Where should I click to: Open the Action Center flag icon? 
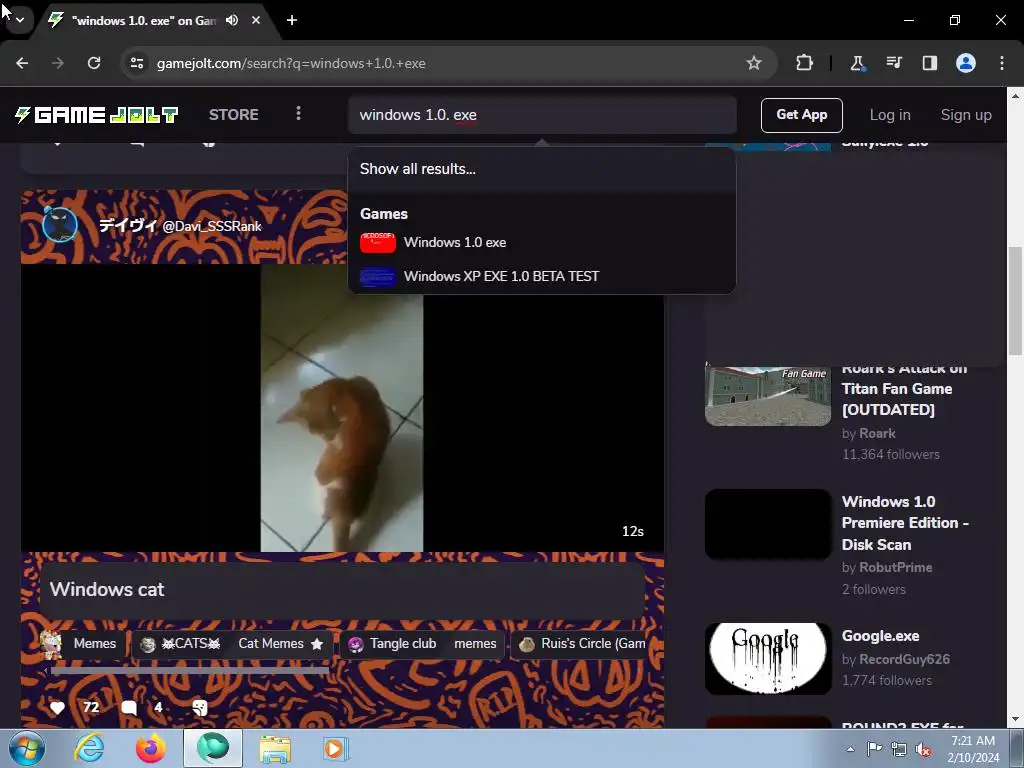[874, 749]
